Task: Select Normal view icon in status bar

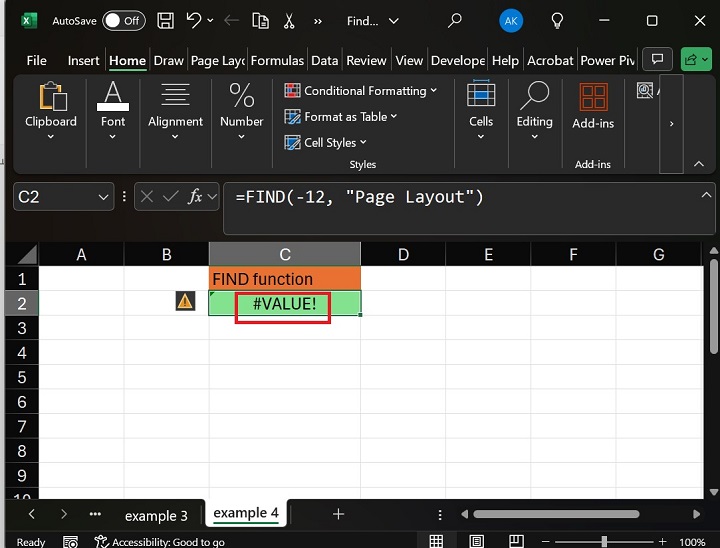Action: coord(436,541)
